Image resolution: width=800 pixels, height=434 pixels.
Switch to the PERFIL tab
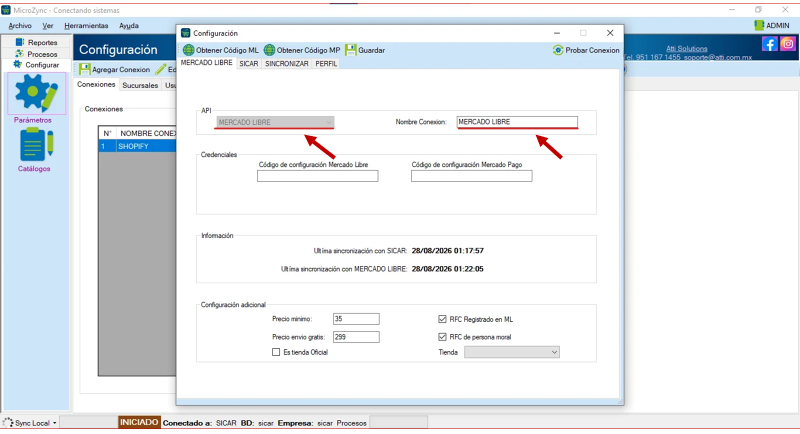(x=326, y=64)
